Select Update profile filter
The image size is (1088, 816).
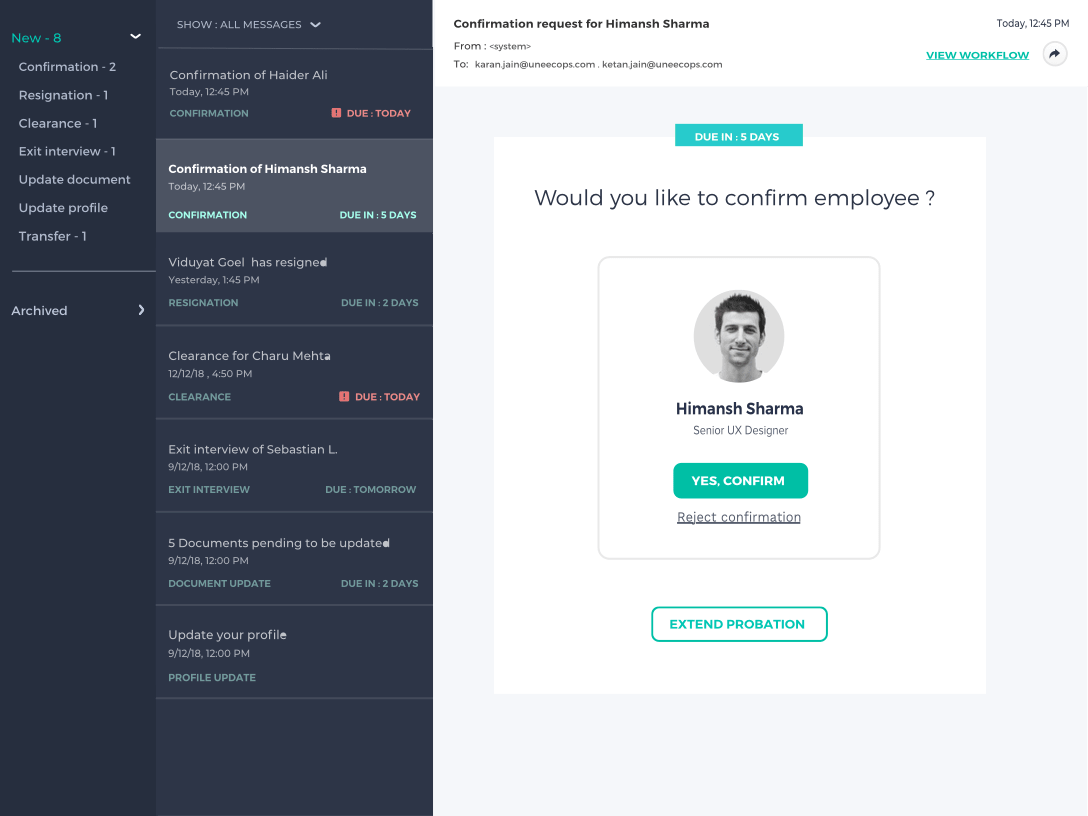coord(63,208)
